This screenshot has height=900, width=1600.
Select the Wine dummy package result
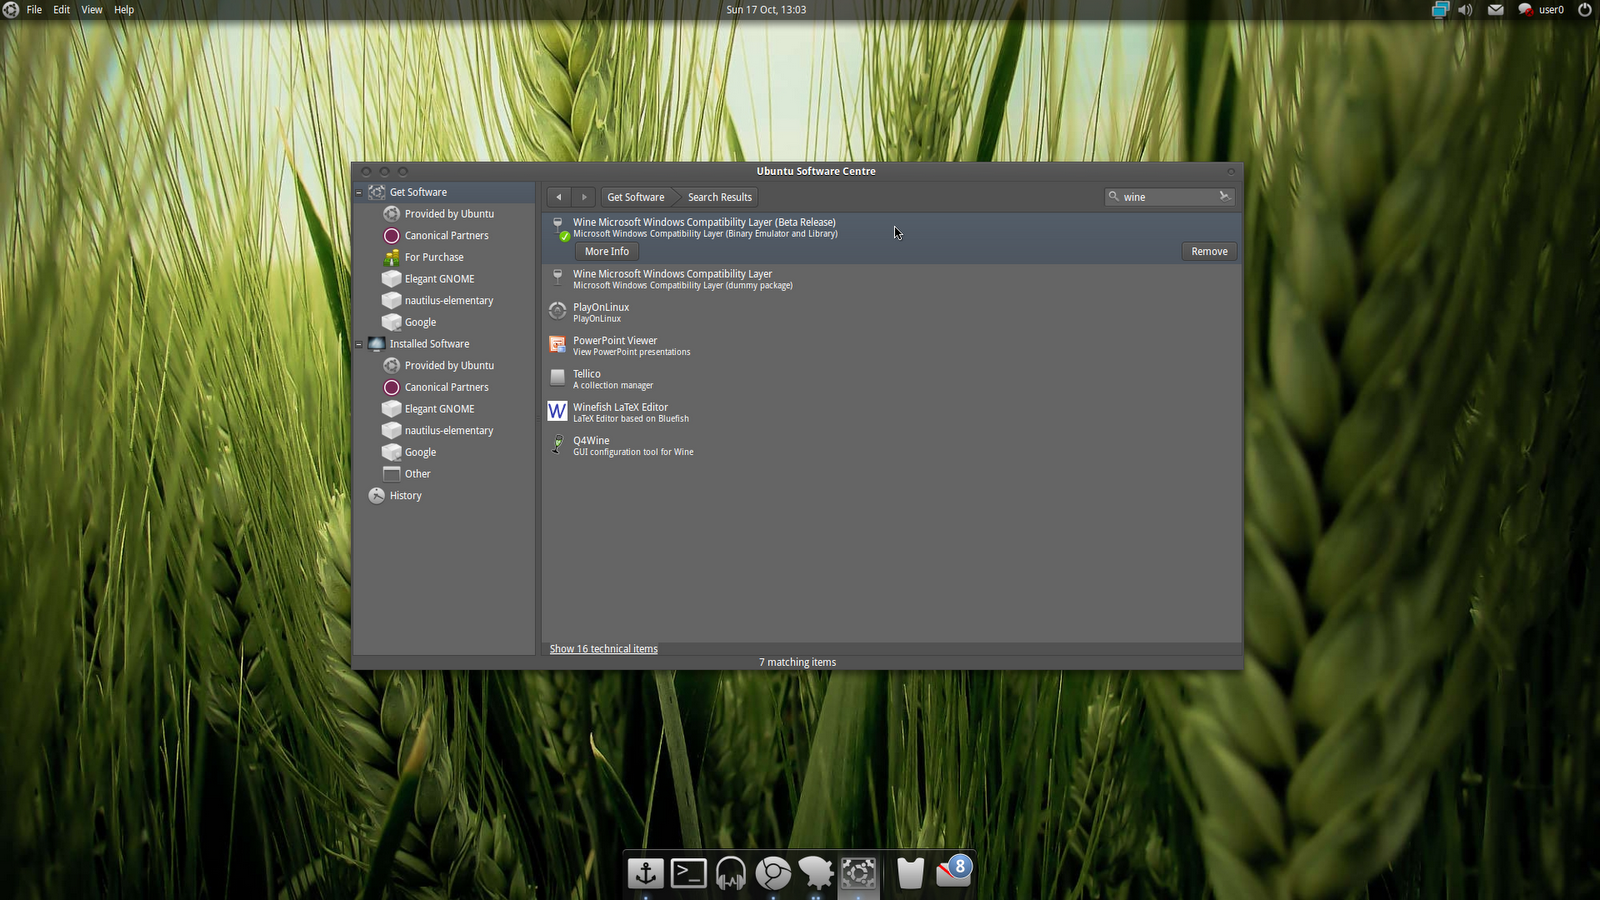[892, 279]
